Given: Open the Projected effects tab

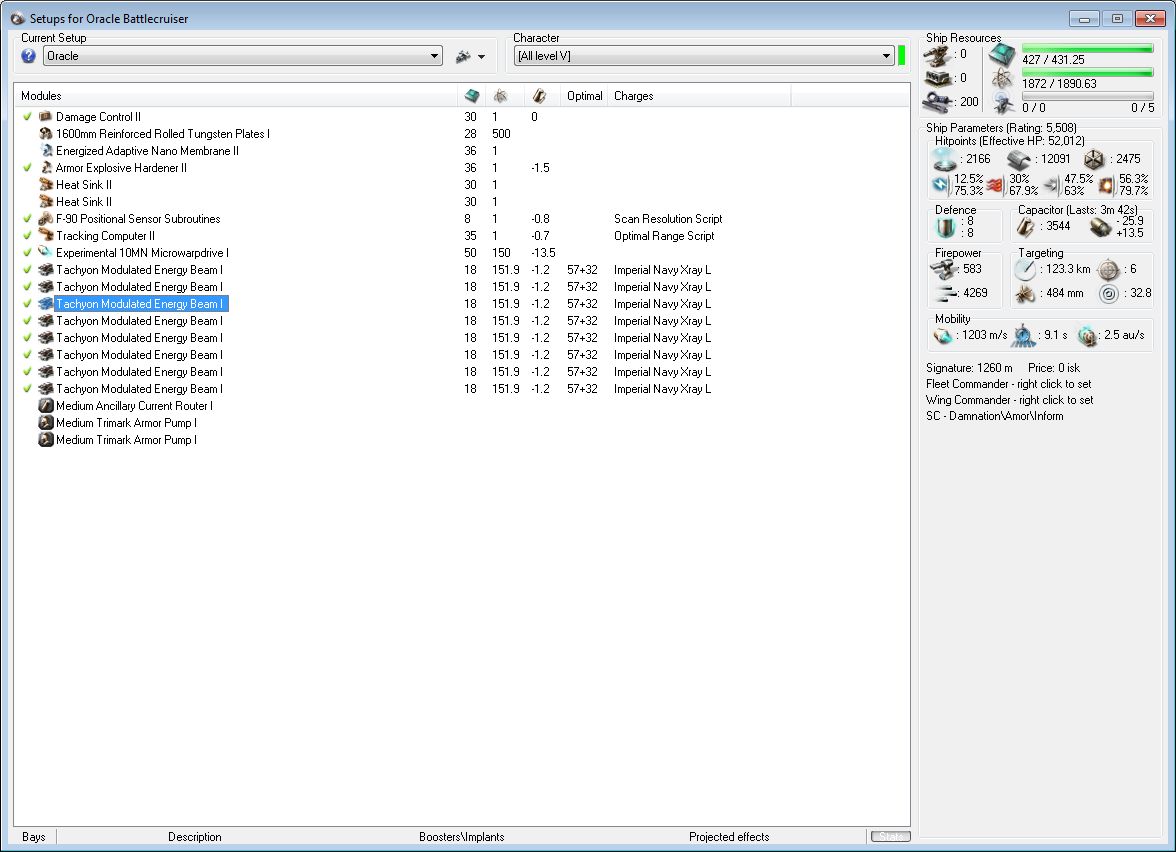Looking at the screenshot, I should click(x=729, y=837).
